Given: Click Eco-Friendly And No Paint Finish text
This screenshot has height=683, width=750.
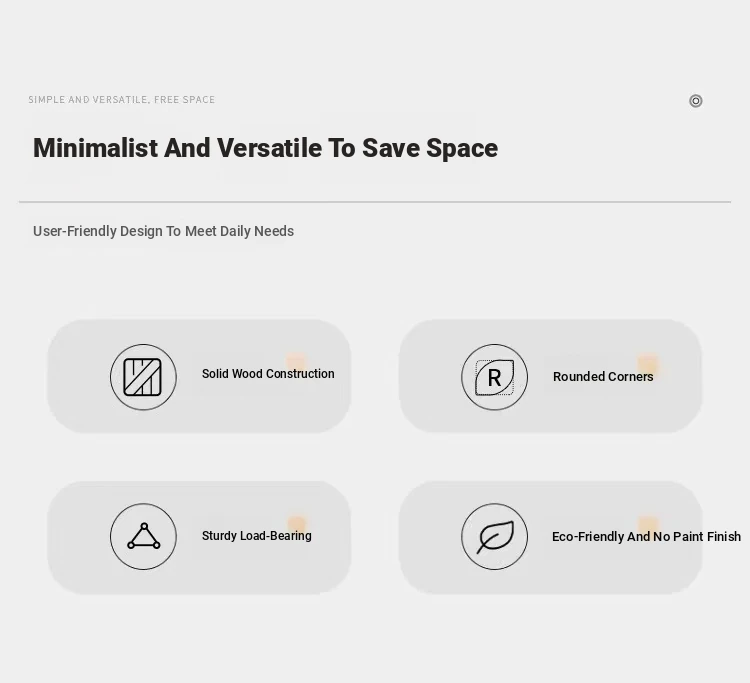Looking at the screenshot, I should (646, 537).
